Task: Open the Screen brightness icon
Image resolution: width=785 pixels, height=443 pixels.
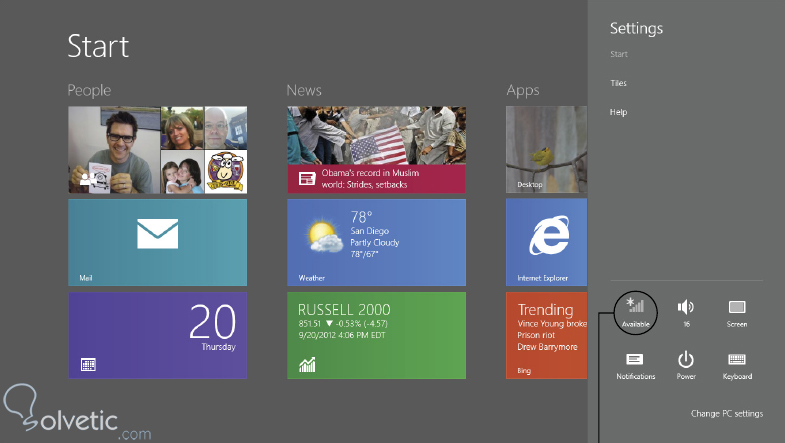Action: (x=737, y=307)
